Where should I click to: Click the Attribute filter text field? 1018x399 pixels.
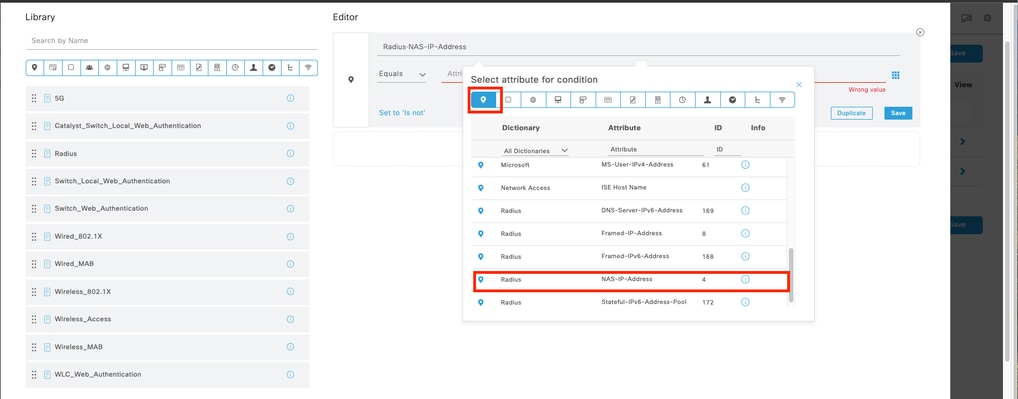tap(656, 150)
